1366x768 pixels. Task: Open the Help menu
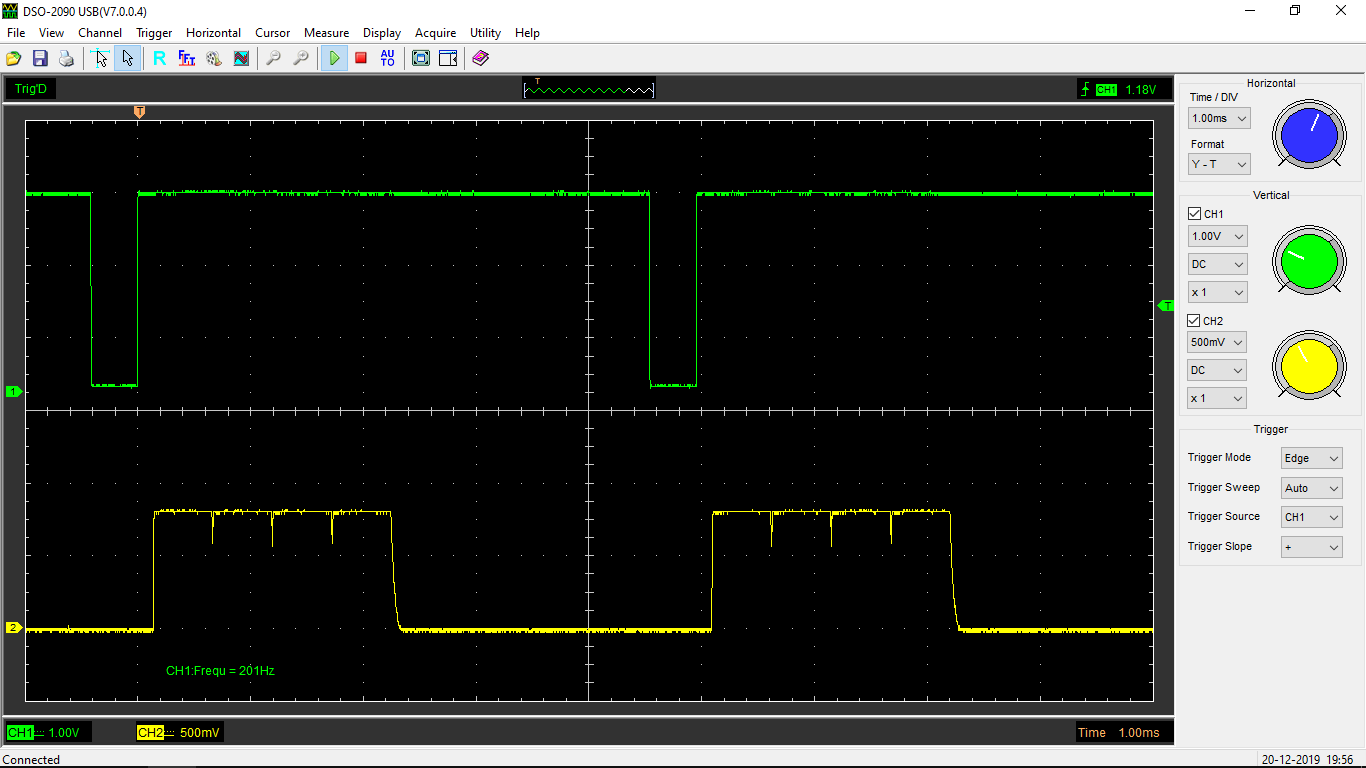[x=527, y=33]
